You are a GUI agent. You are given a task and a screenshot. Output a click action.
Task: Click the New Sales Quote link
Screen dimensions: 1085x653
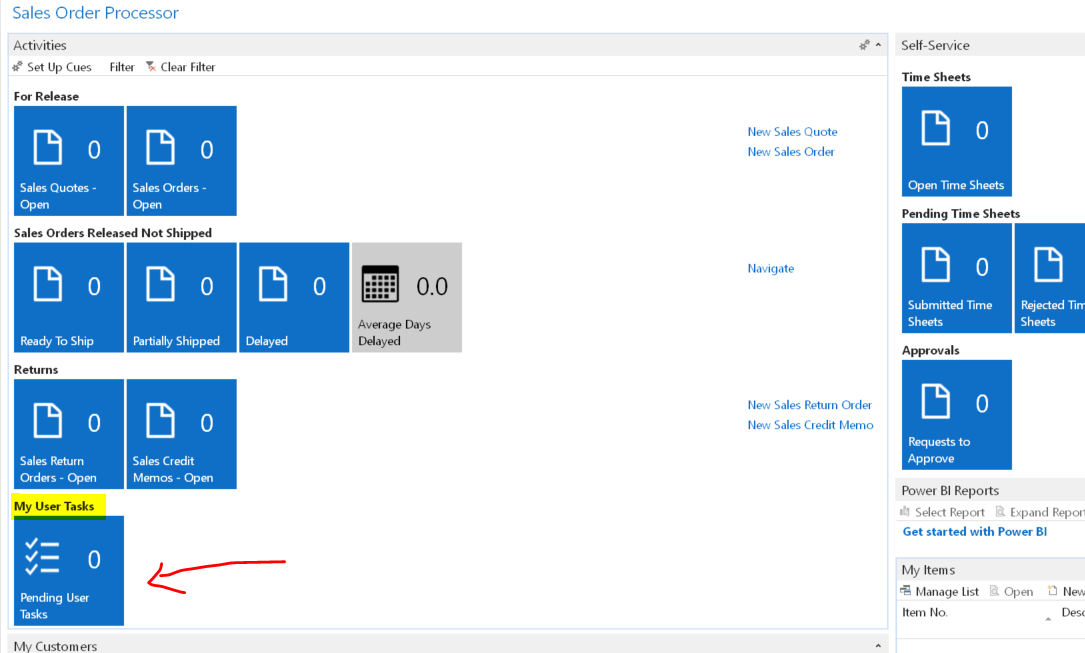point(792,131)
